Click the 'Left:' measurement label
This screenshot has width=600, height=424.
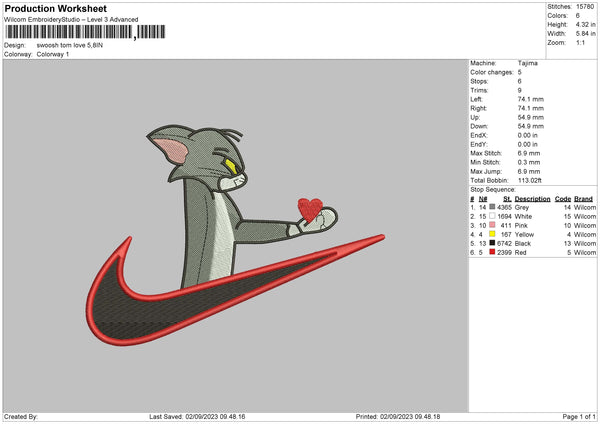476,99
